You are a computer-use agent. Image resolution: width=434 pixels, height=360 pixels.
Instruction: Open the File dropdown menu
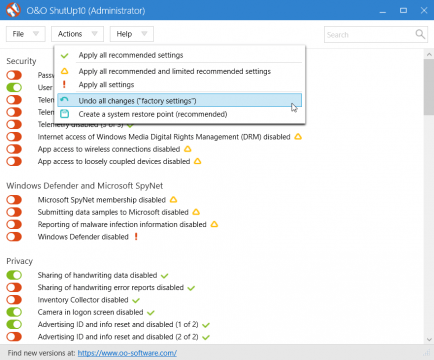pyautogui.click(x=26, y=34)
